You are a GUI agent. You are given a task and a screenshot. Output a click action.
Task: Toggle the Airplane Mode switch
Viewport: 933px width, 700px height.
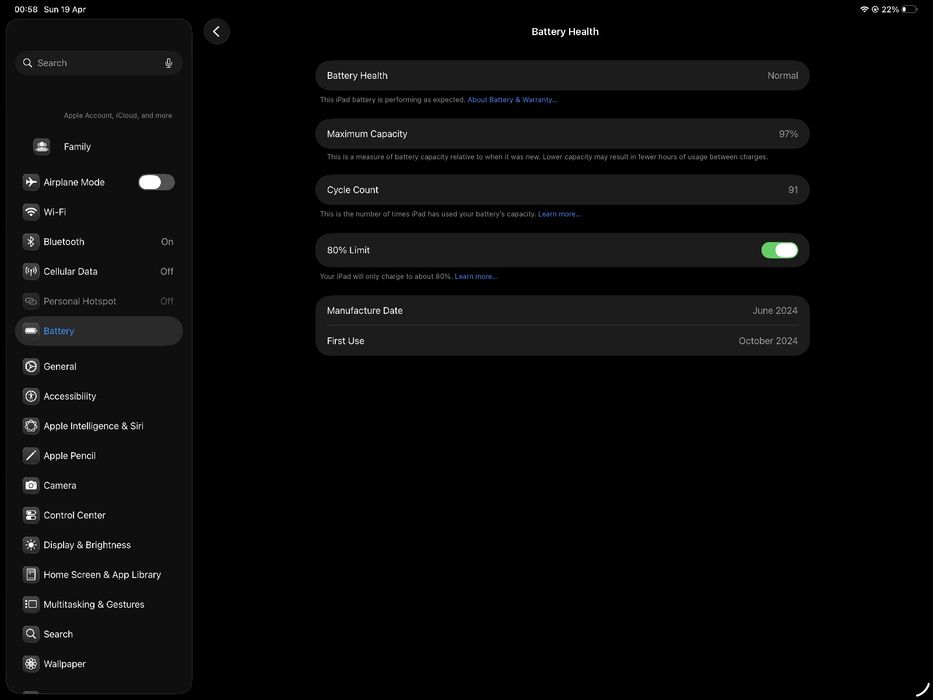pyautogui.click(x=156, y=182)
